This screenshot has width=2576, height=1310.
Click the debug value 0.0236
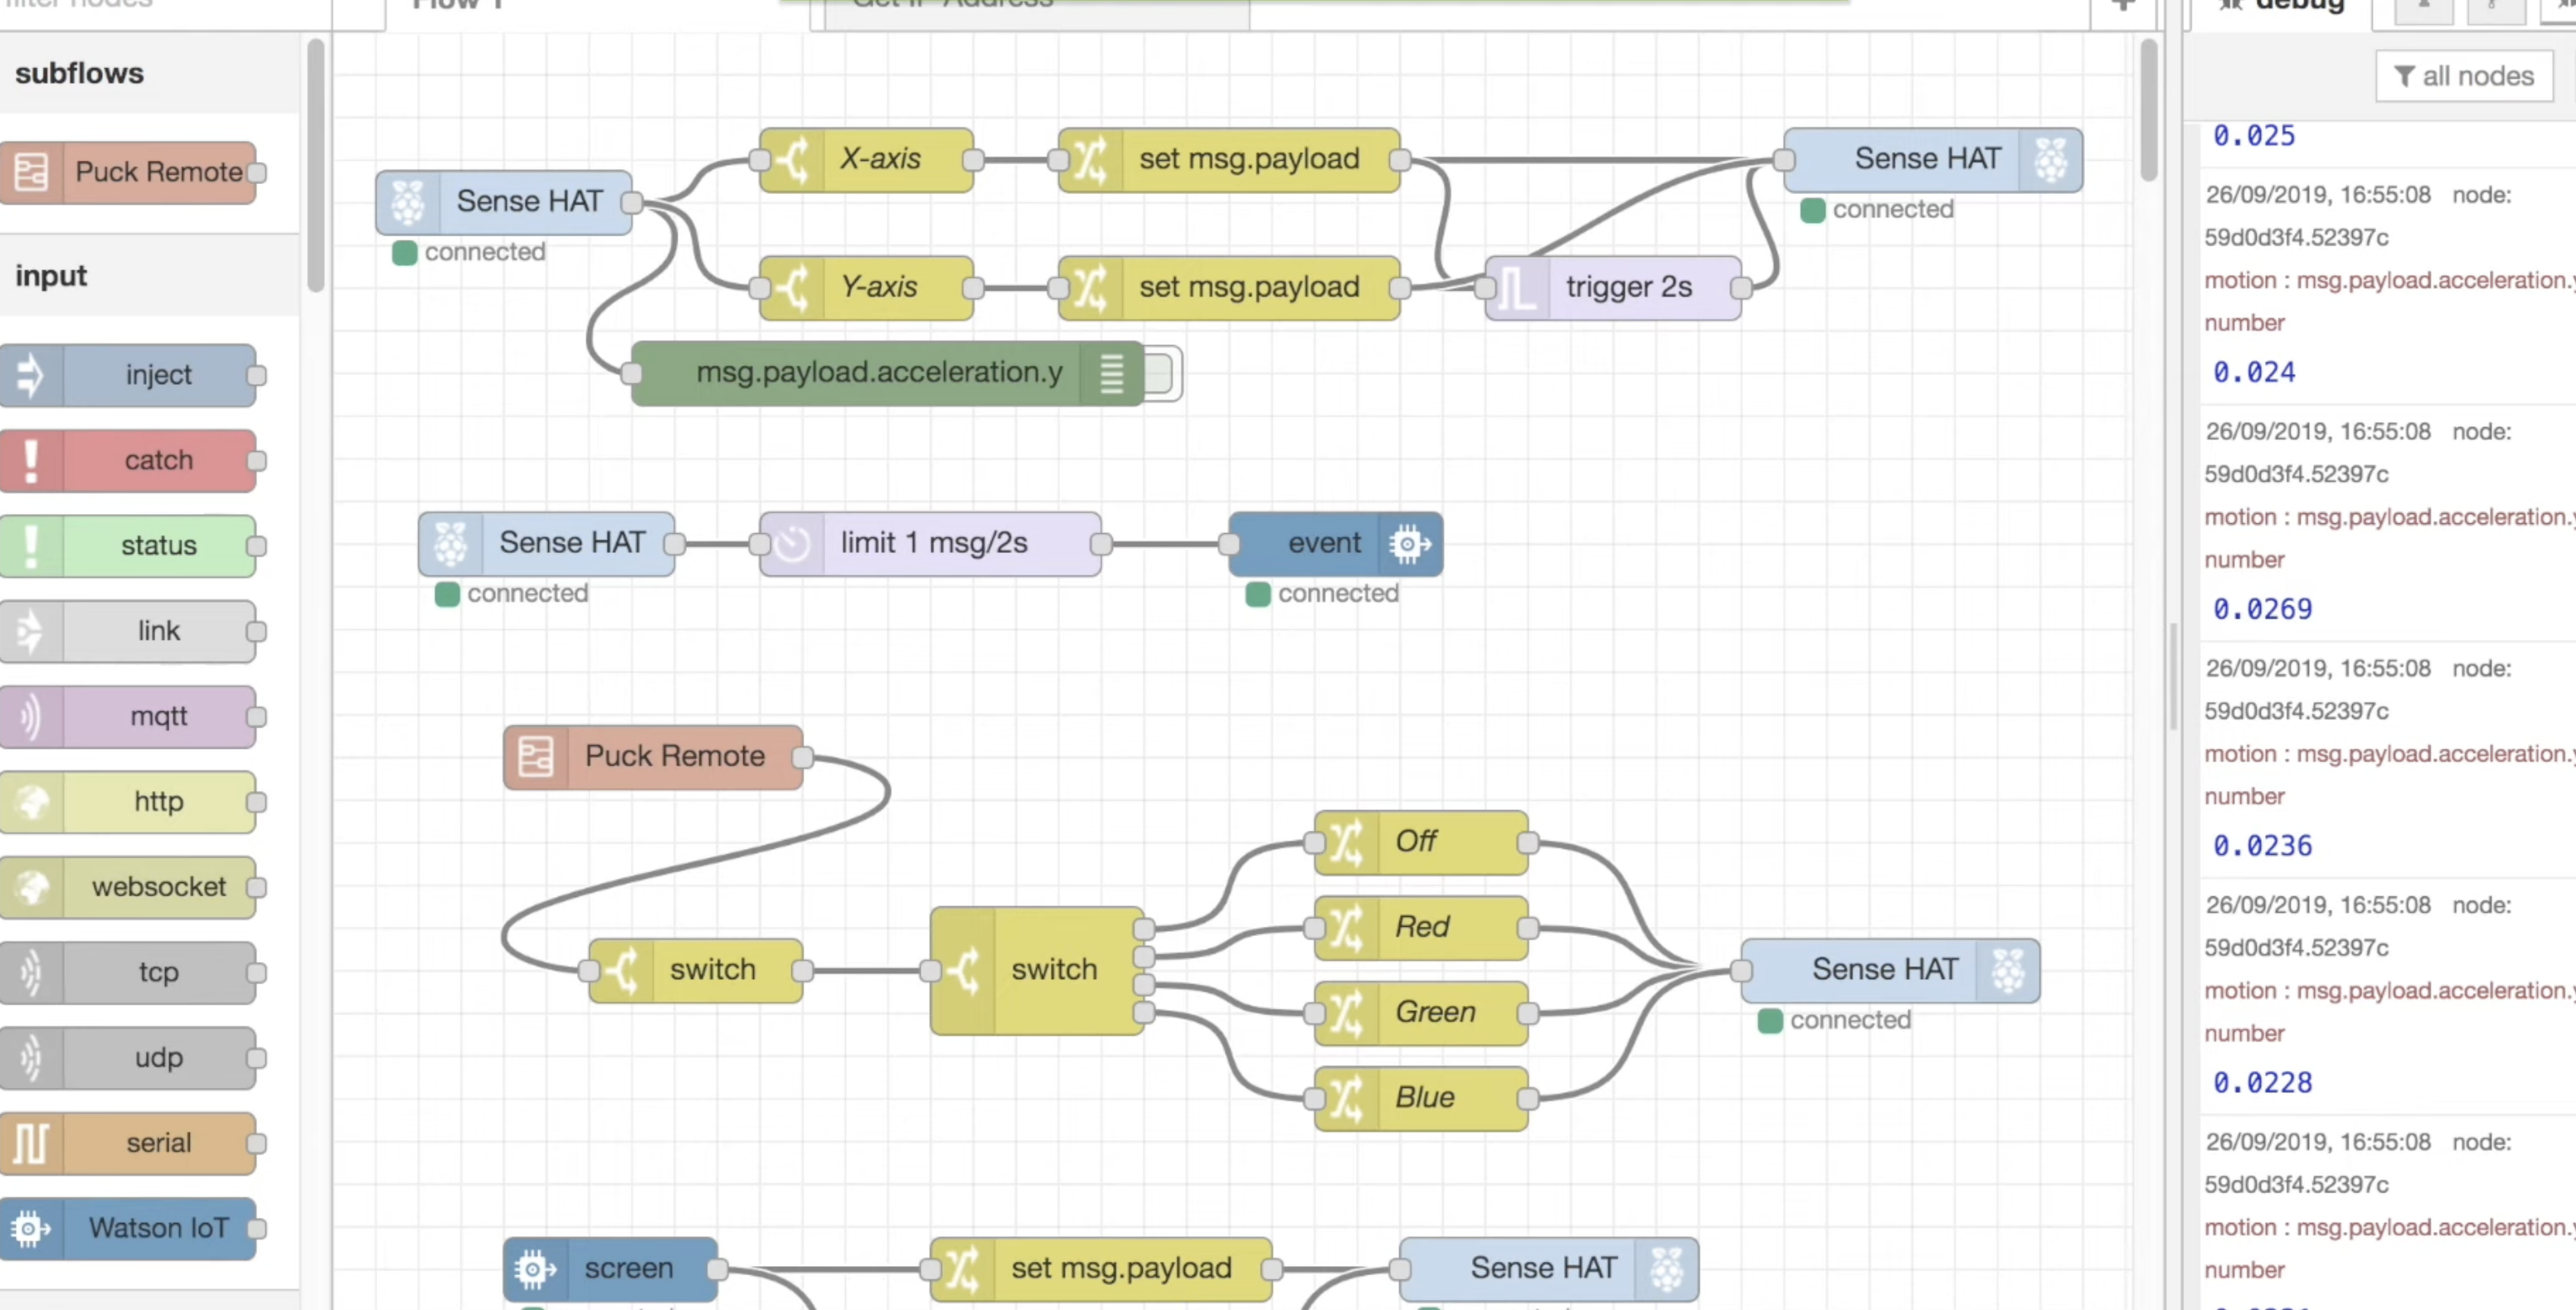(2262, 846)
